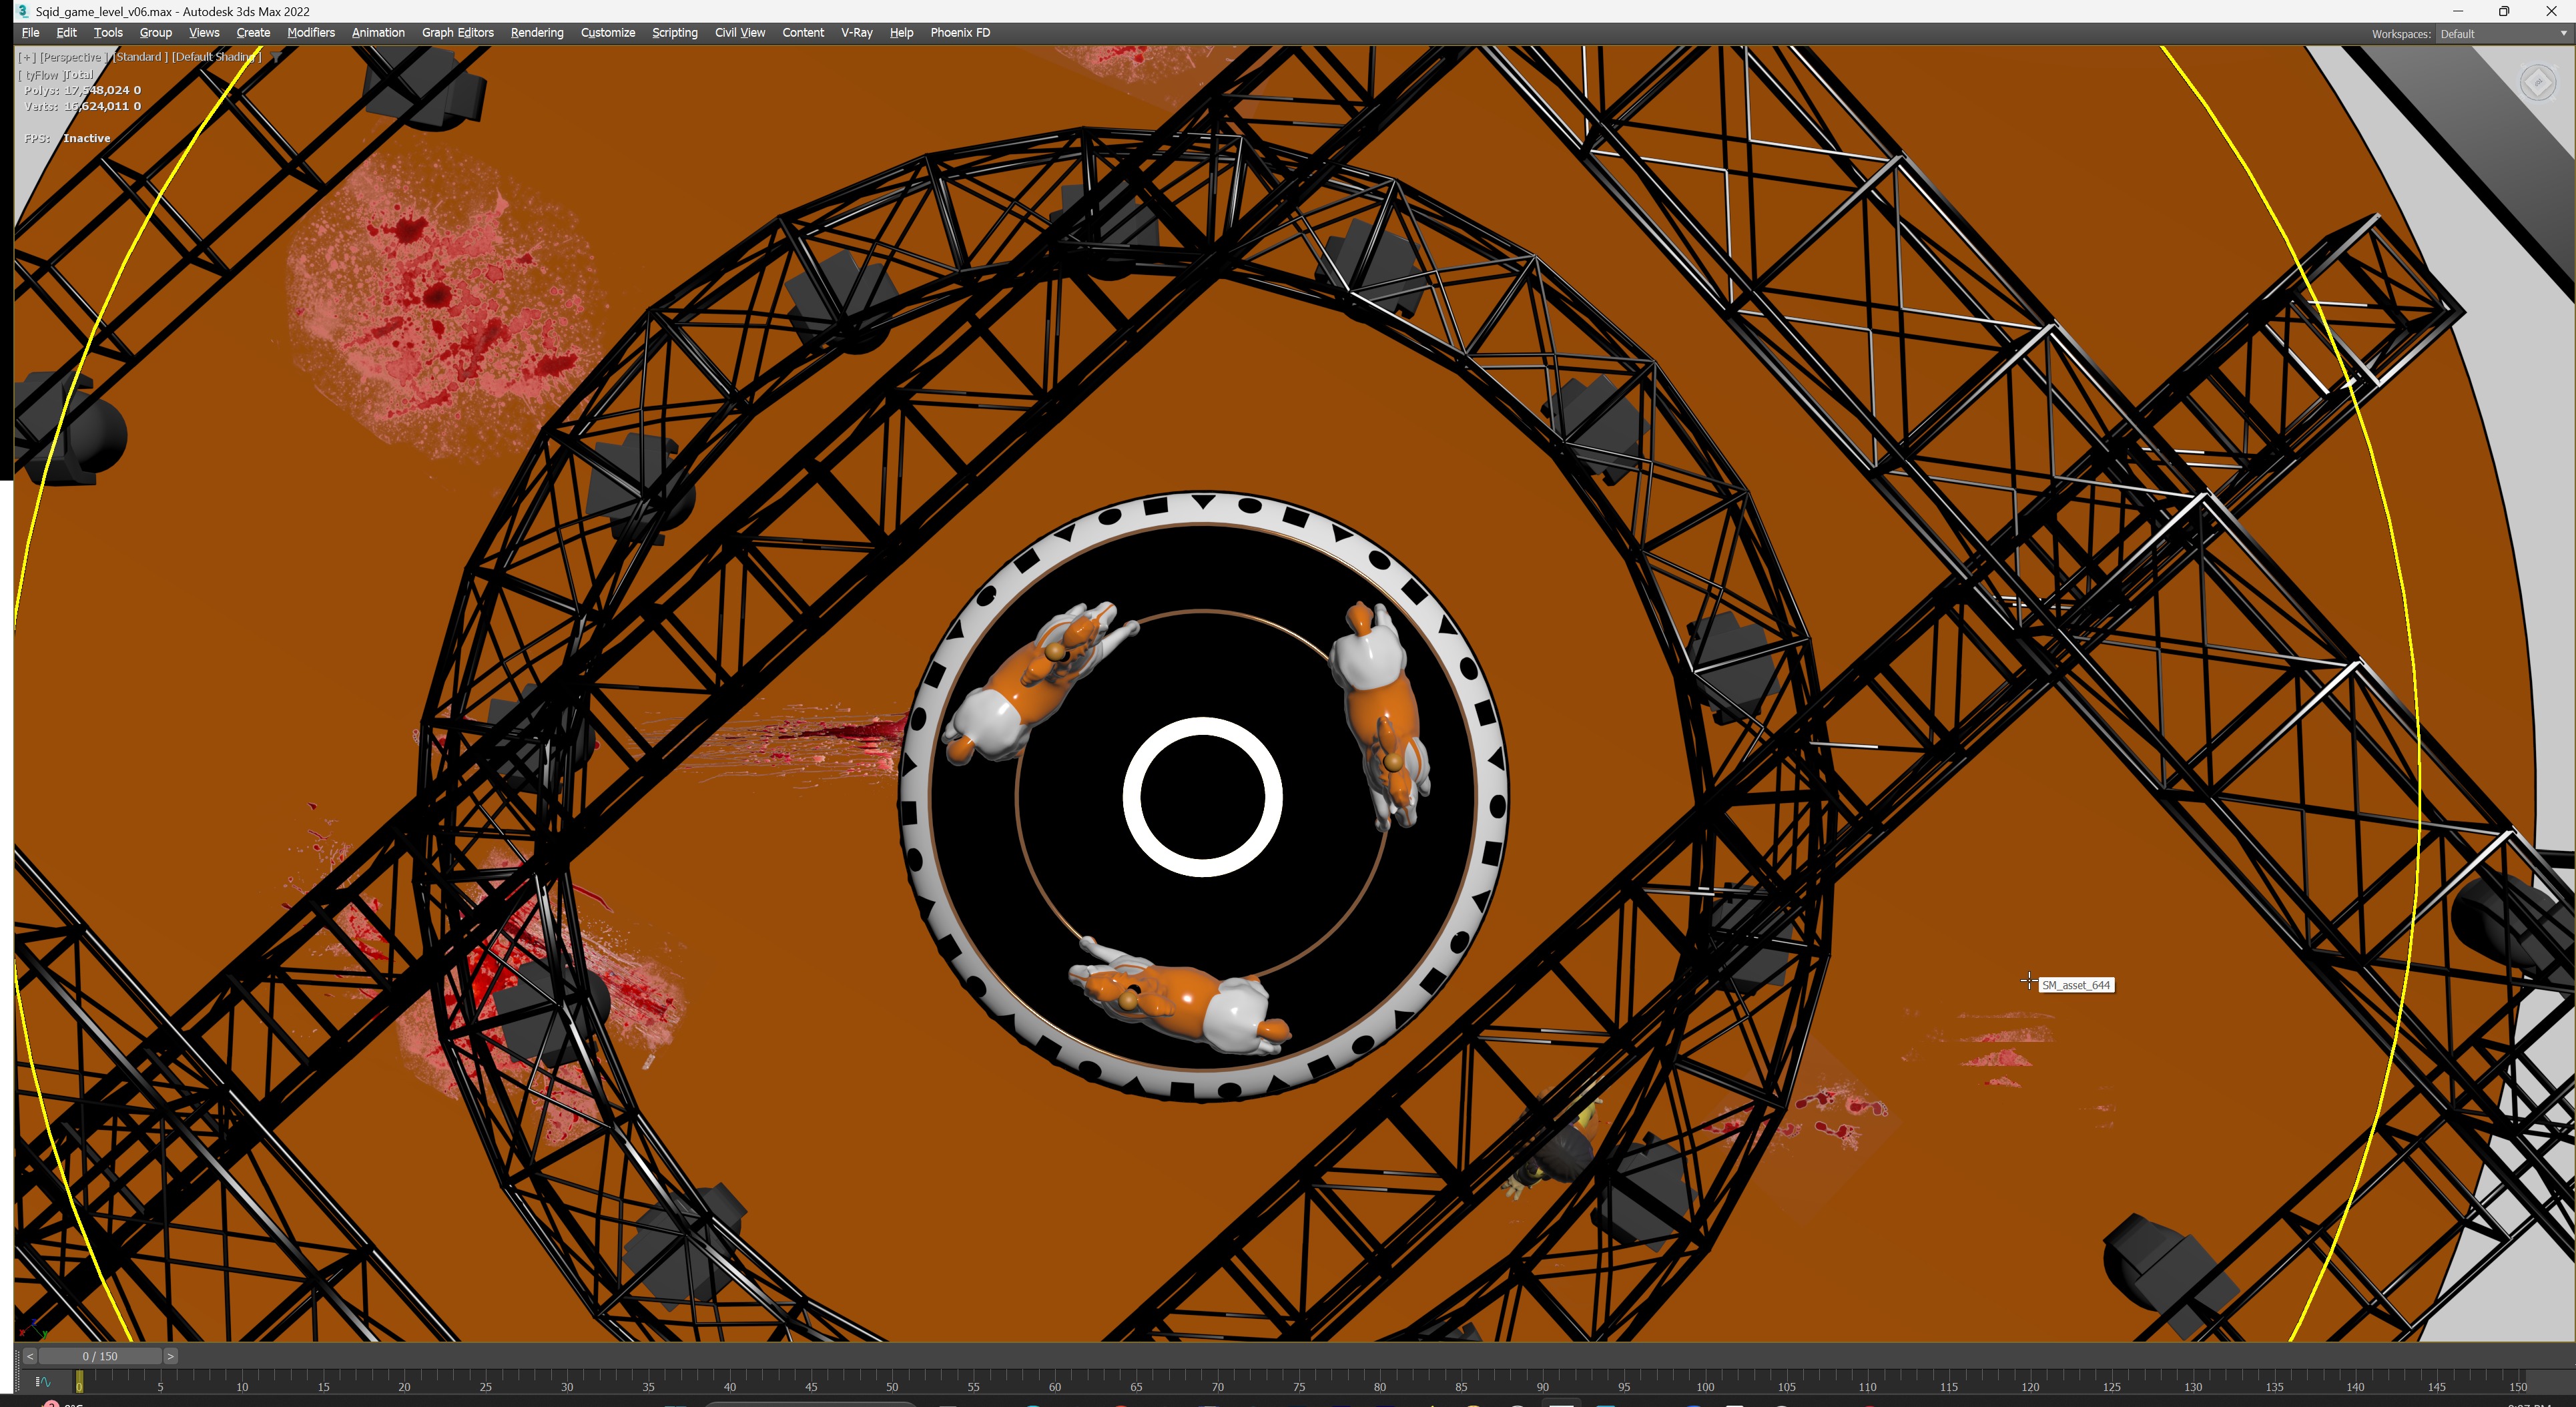Go to previous frame with < button
This screenshot has width=2576, height=1407.
30,1356
